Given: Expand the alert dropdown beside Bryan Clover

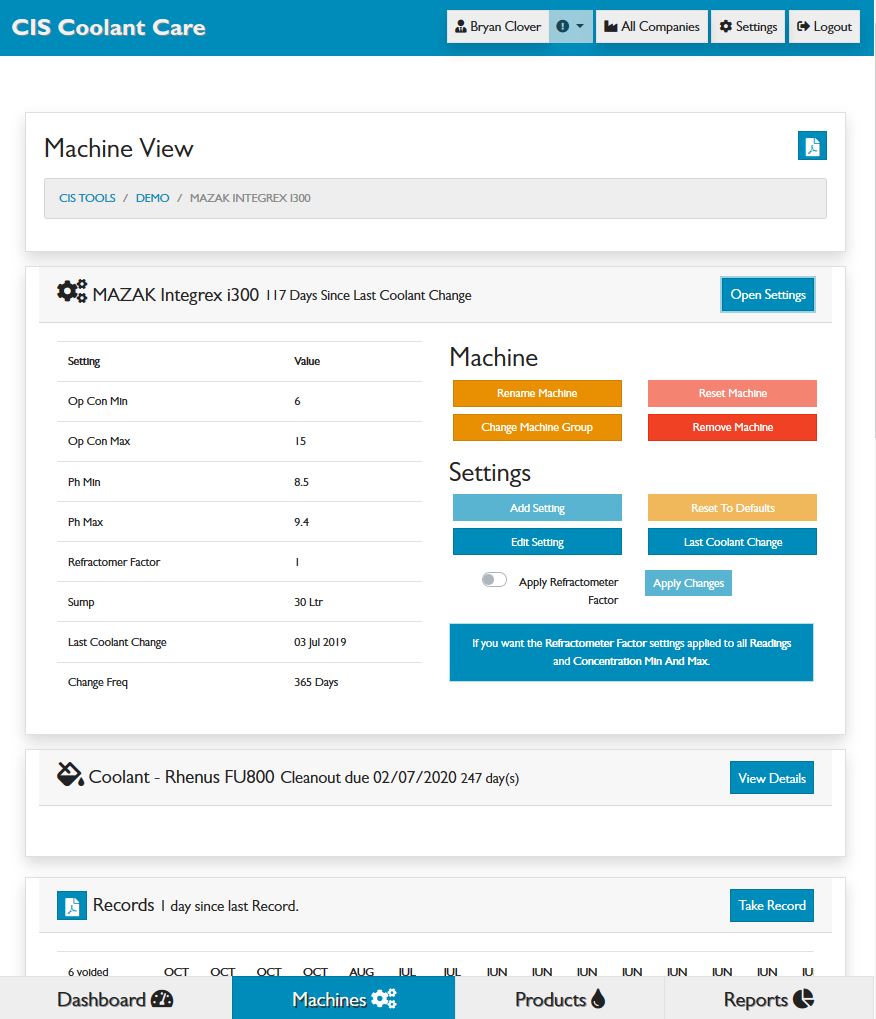Looking at the screenshot, I should coord(570,27).
